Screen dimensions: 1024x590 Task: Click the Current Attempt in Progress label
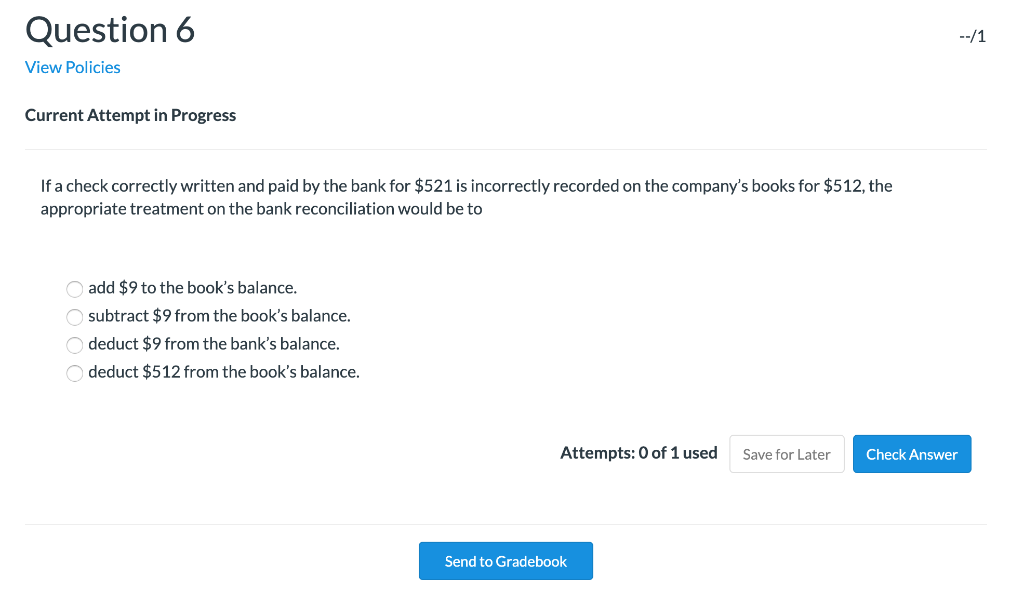coord(130,115)
